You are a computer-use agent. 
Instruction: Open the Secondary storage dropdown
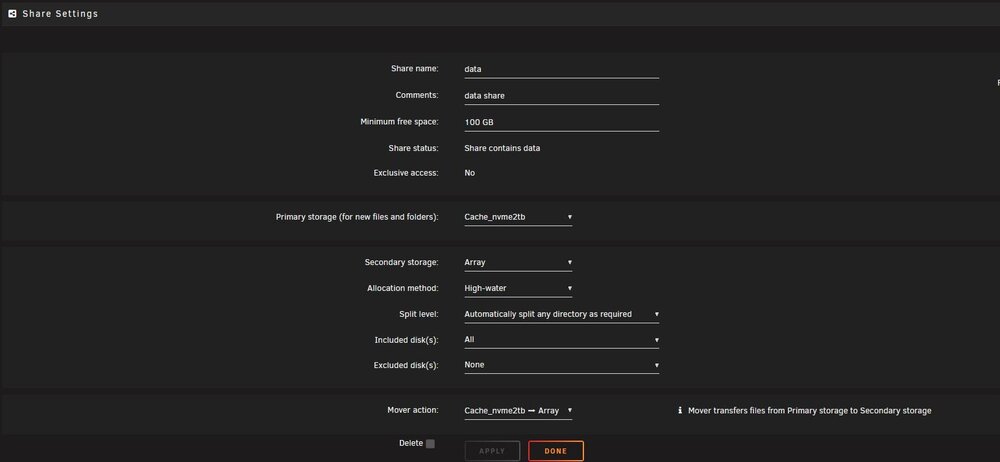pyautogui.click(x=518, y=262)
